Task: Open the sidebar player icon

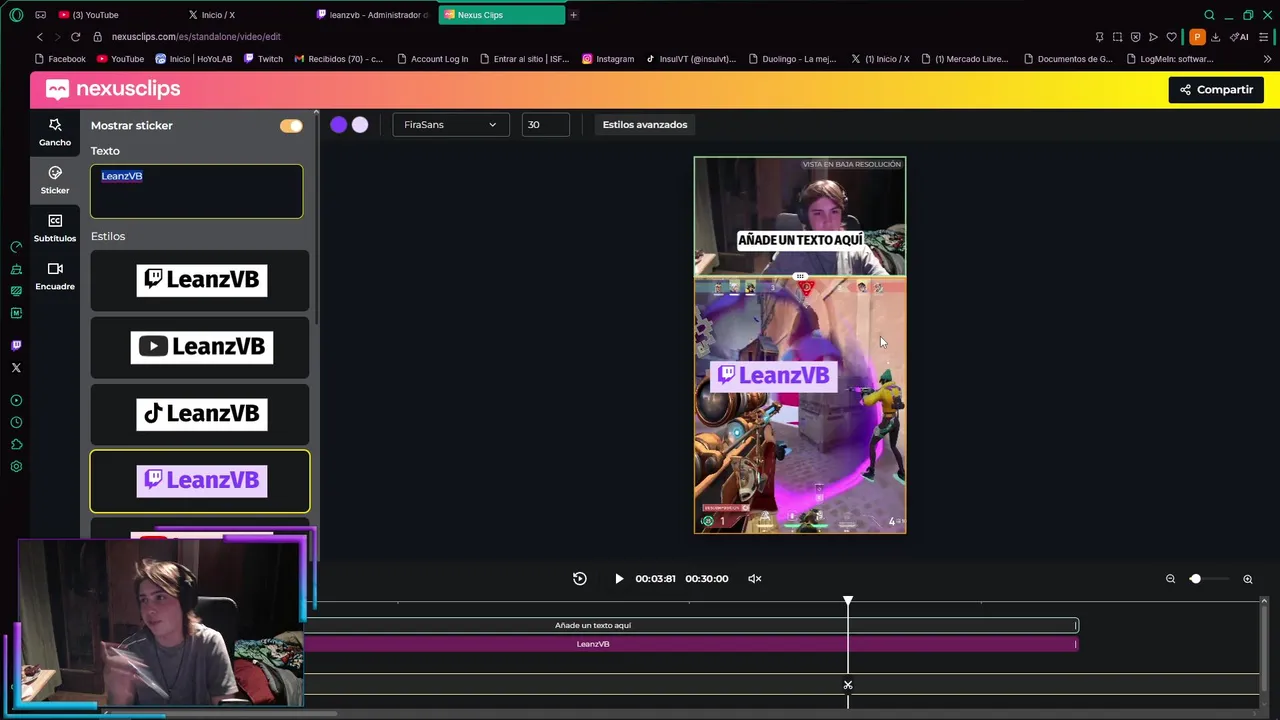Action: click(16, 400)
